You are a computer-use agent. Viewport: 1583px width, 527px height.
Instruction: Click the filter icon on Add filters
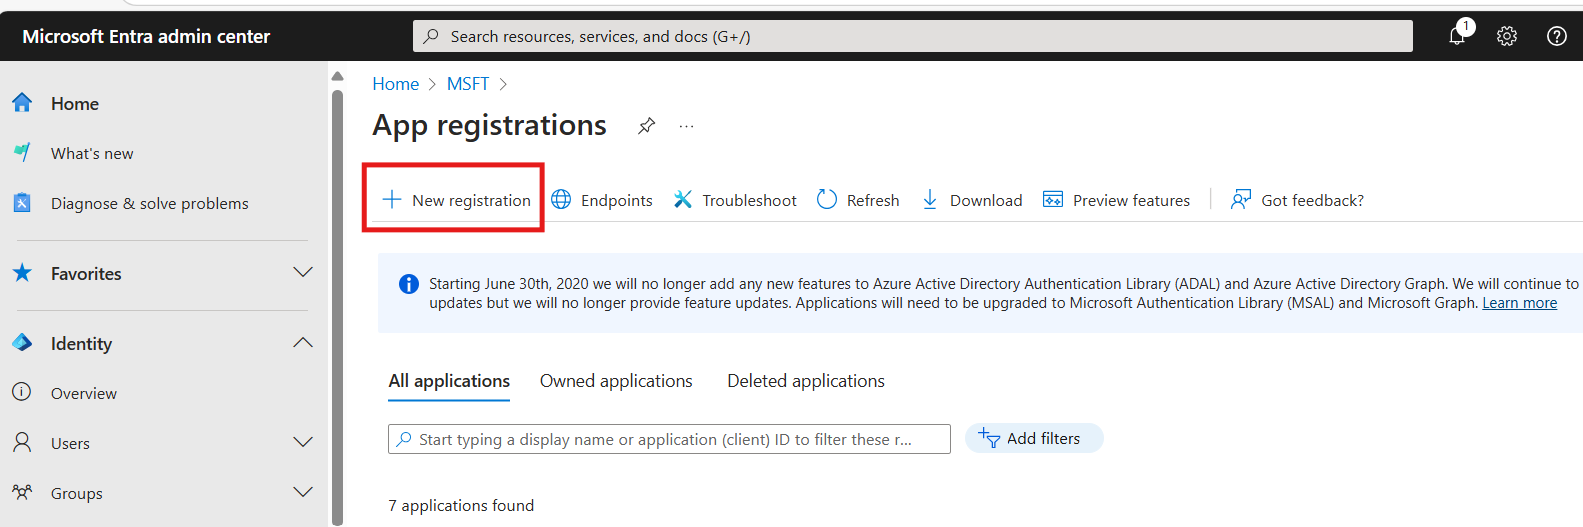[x=989, y=438]
